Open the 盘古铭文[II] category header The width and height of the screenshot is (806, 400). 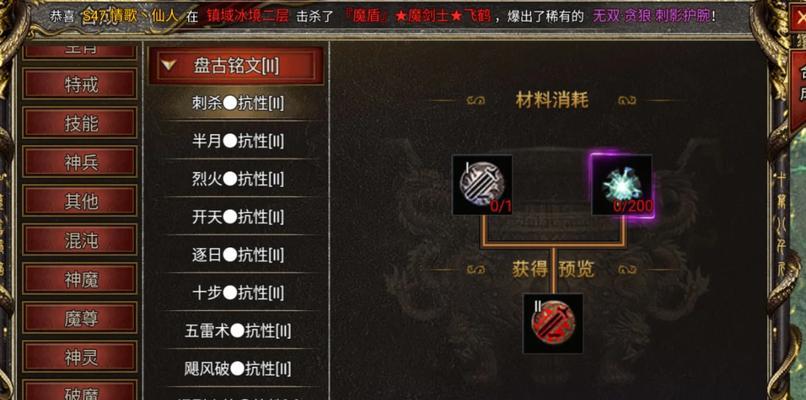[236, 66]
